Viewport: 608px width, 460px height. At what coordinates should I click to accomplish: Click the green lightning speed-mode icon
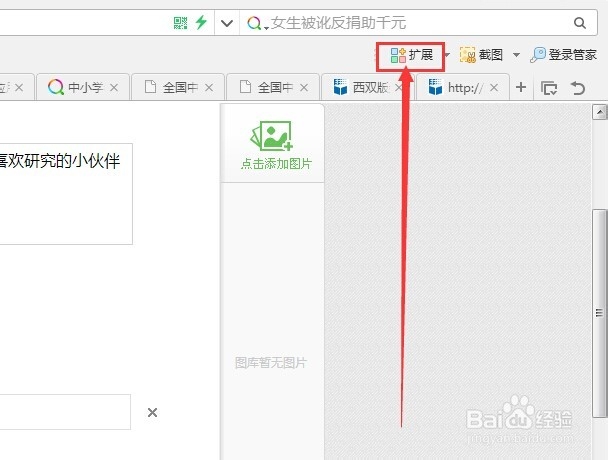point(201,22)
